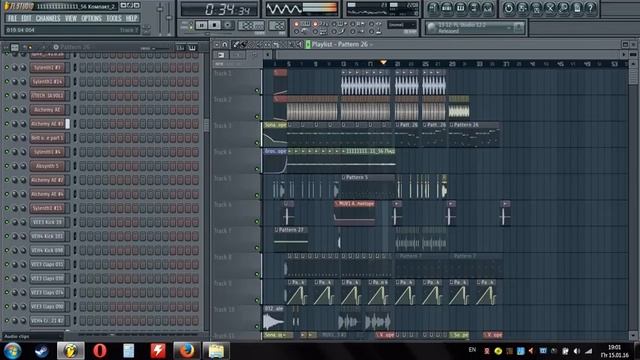640x360 pixels.
Task: Open the TOOLS menu
Action: pos(114,18)
